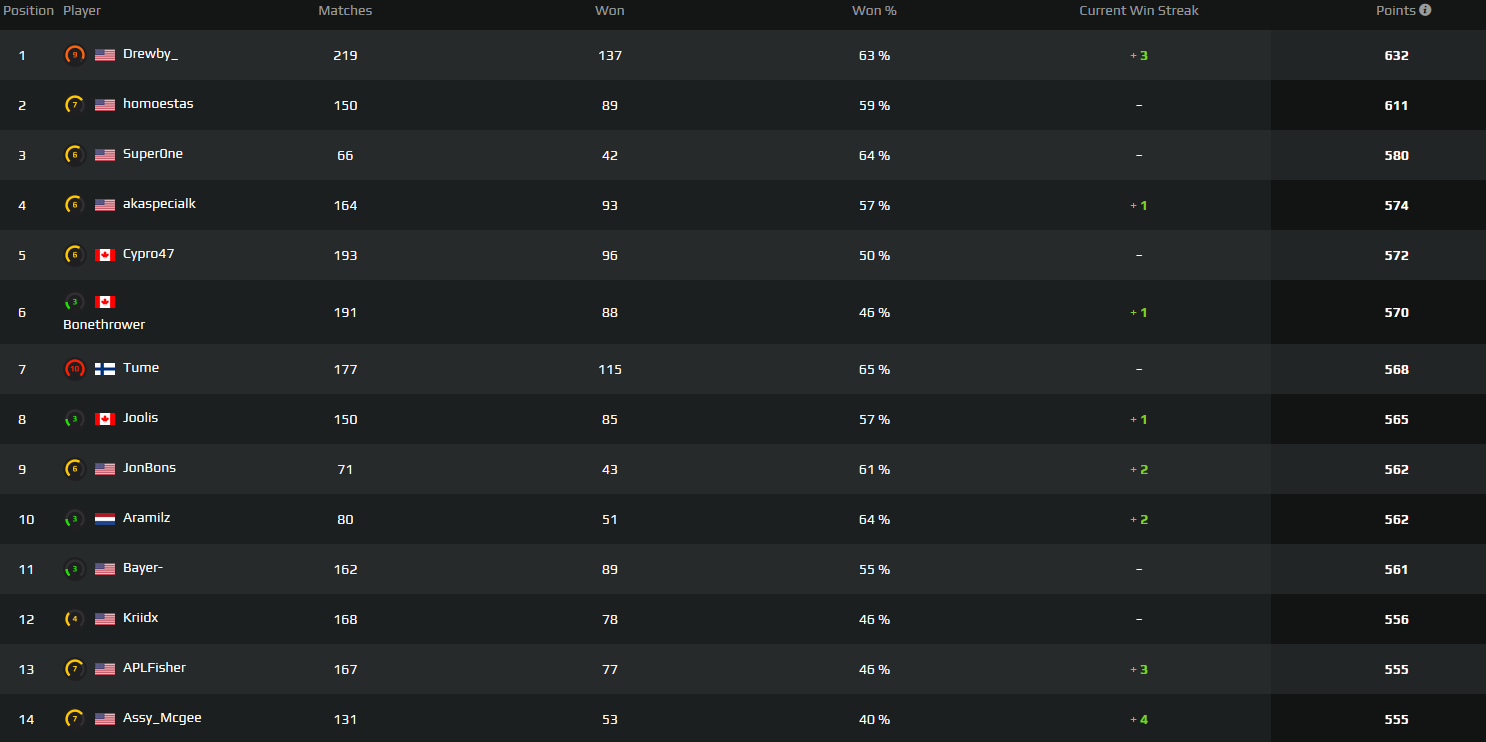Click Bonethrower's green level 3 badge
Image resolution: width=1486 pixels, height=742 pixels.
click(74, 301)
